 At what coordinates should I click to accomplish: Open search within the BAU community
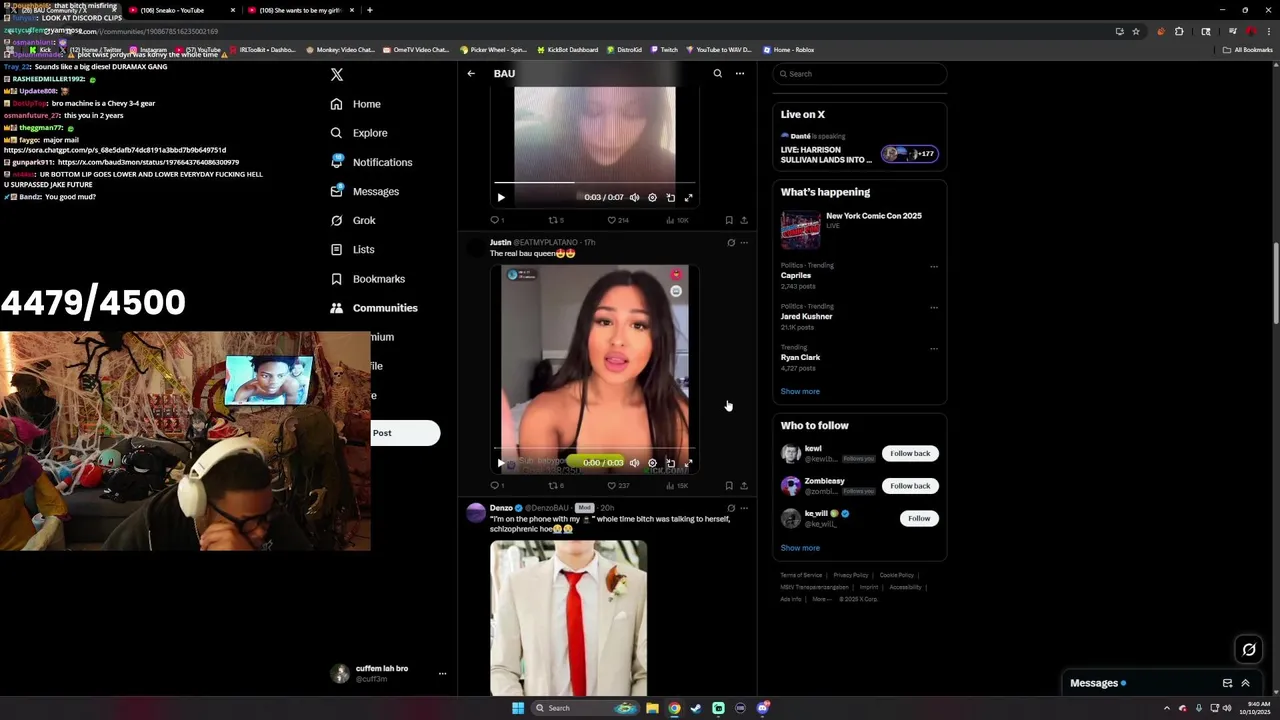[717, 73]
